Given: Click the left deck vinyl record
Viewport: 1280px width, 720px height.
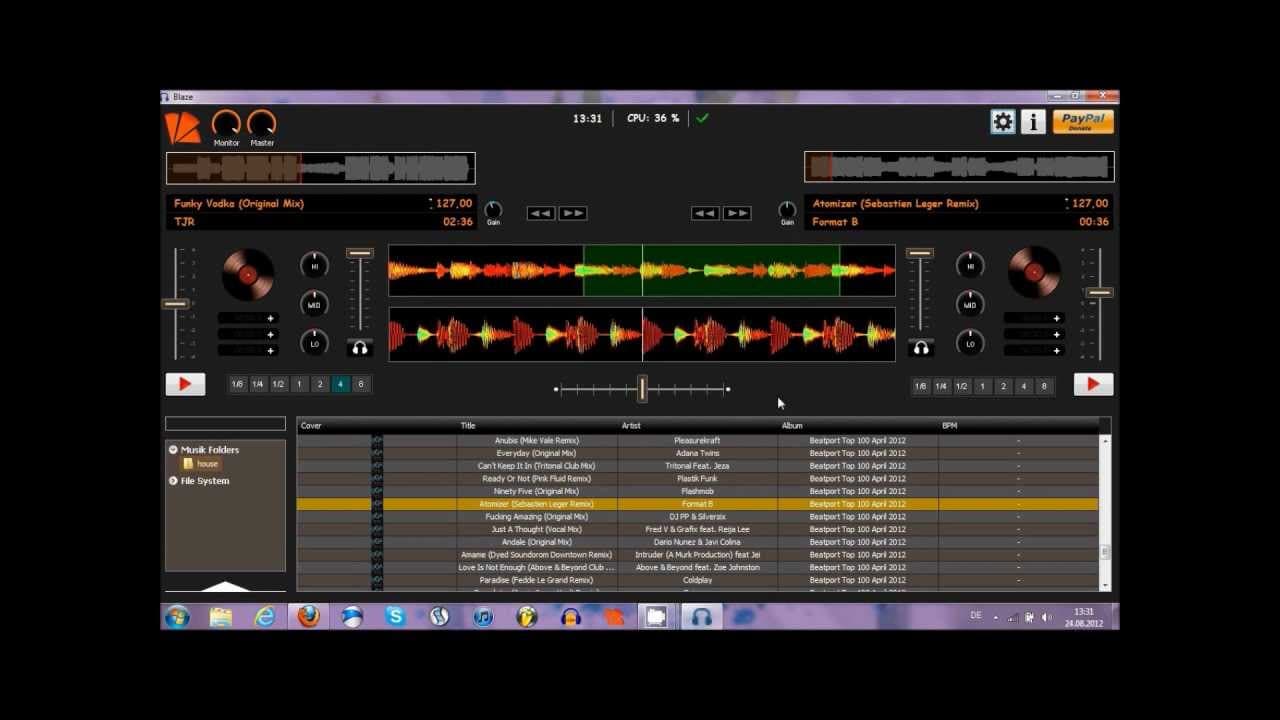Looking at the screenshot, I should point(248,274).
